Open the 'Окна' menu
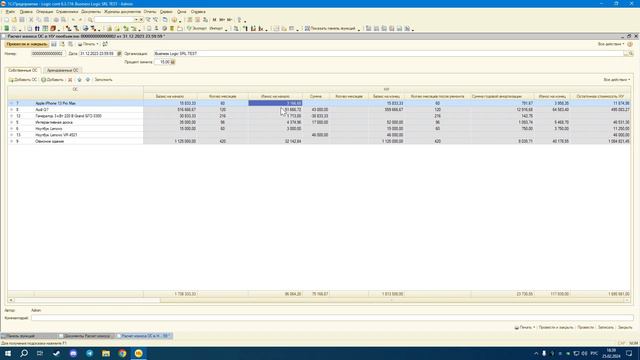640x360 pixels. tap(182, 12)
